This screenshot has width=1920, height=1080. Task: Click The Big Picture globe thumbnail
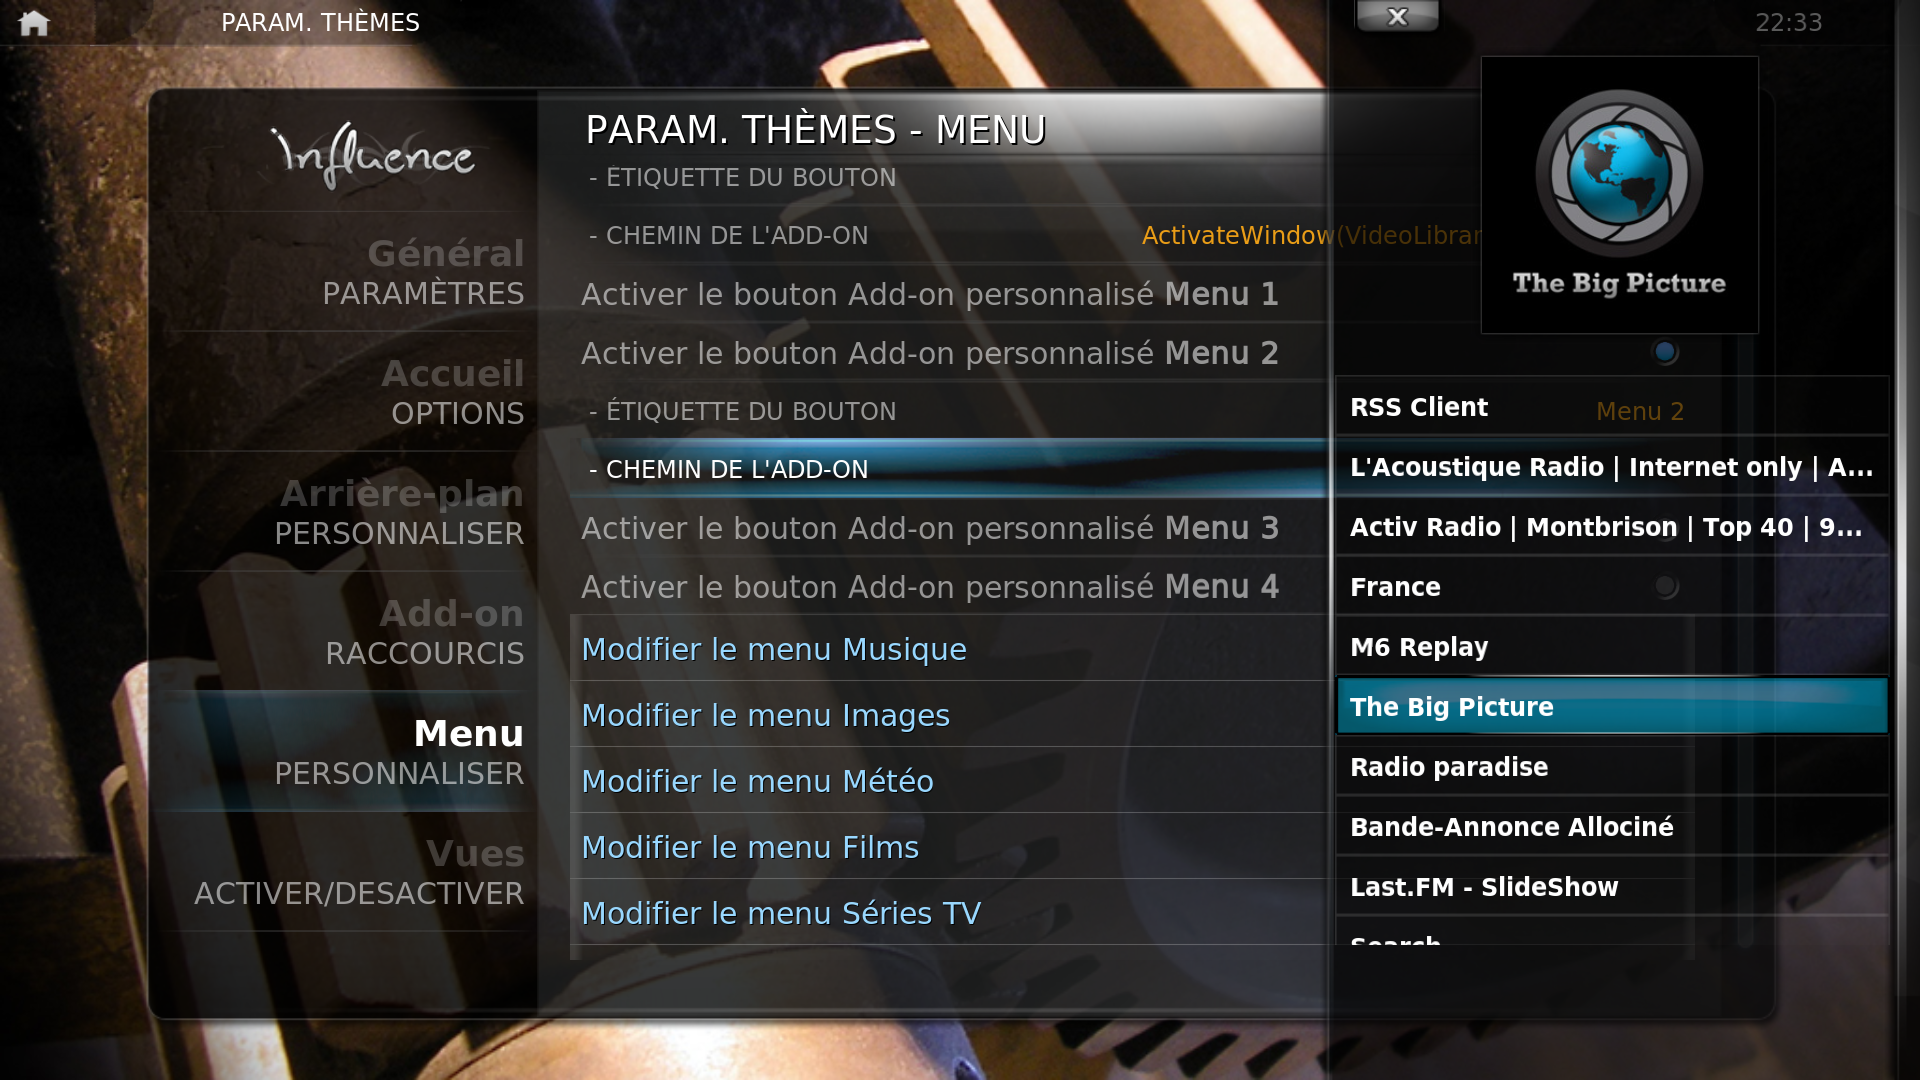point(1619,195)
